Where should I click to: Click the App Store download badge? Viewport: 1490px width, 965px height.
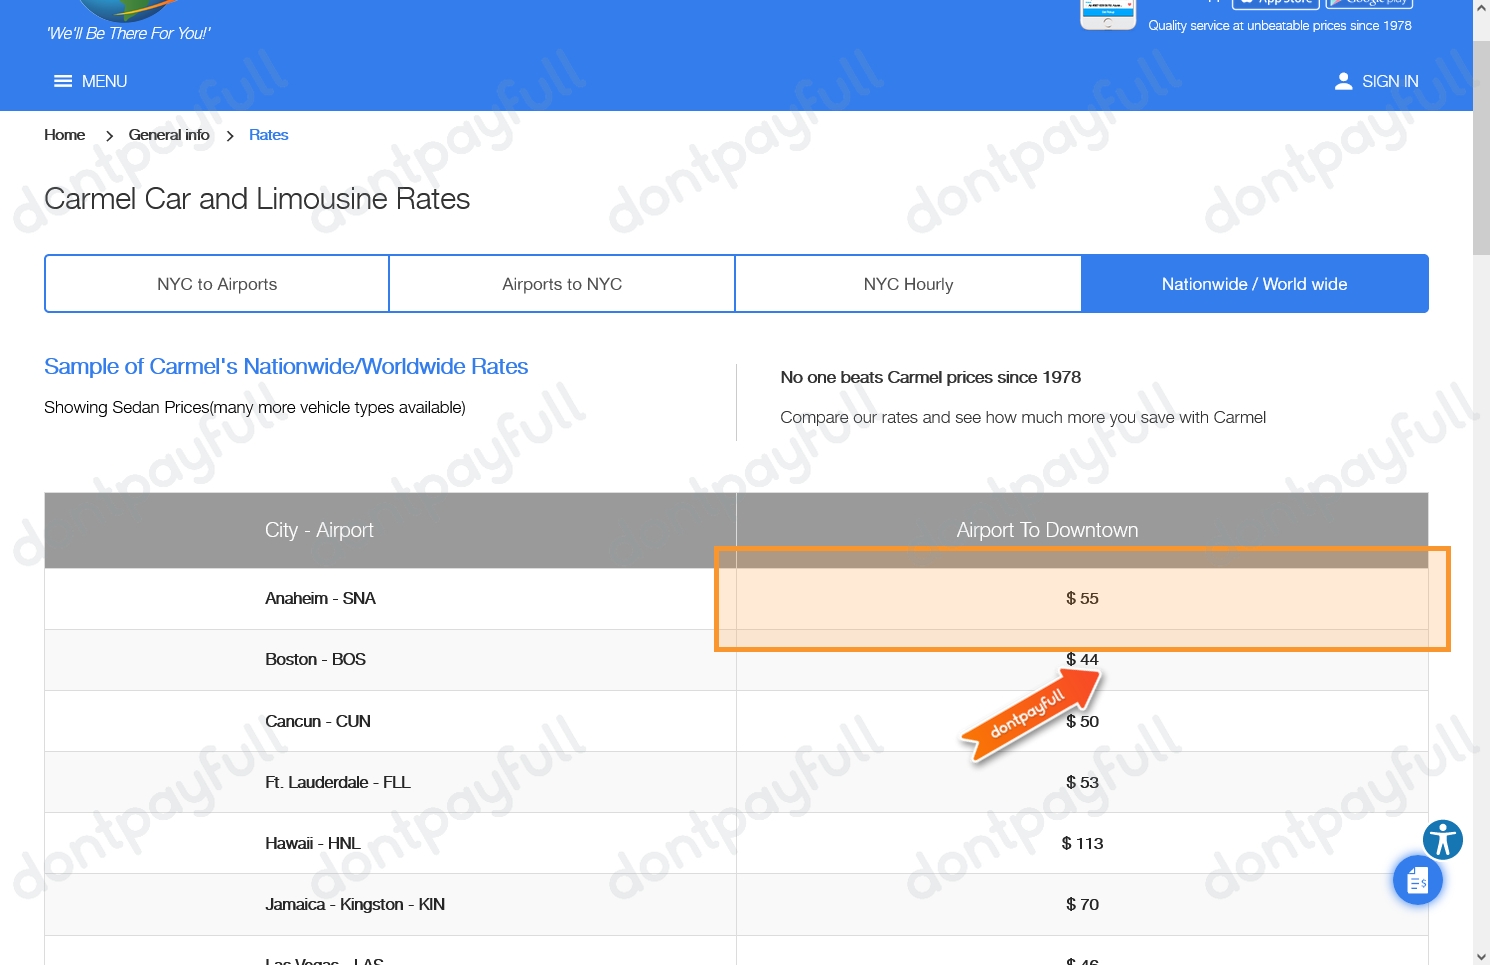pyautogui.click(x=1274, y=3)
